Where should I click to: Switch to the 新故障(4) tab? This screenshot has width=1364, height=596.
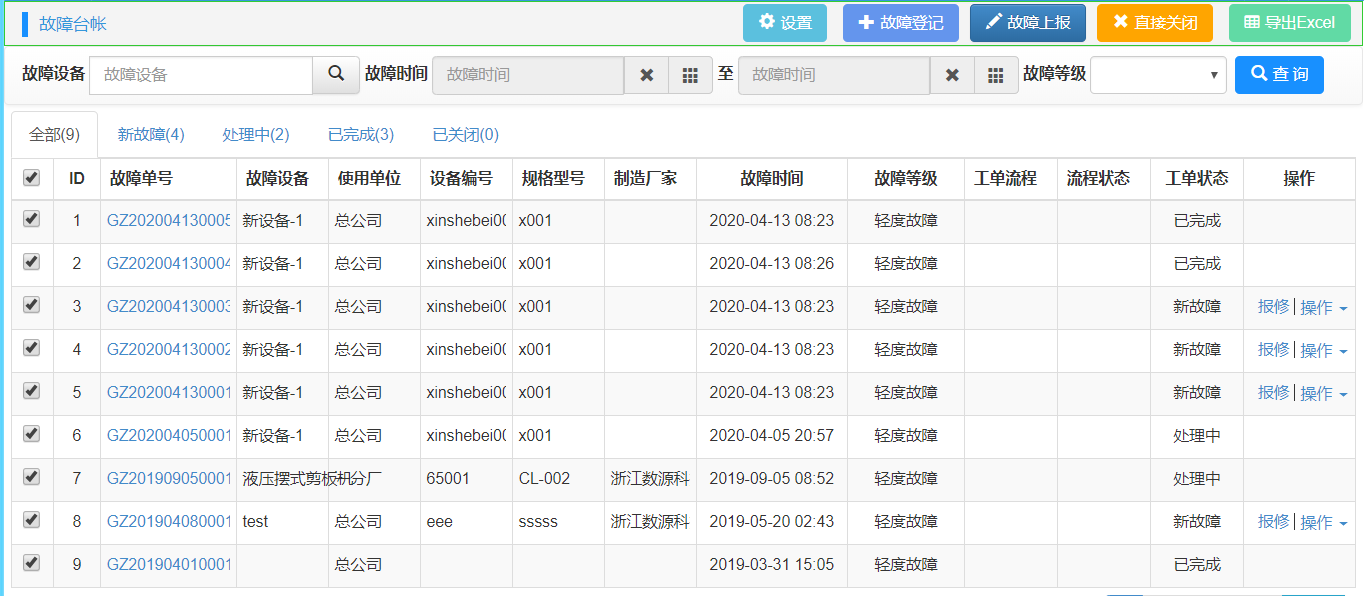[151, 135]
